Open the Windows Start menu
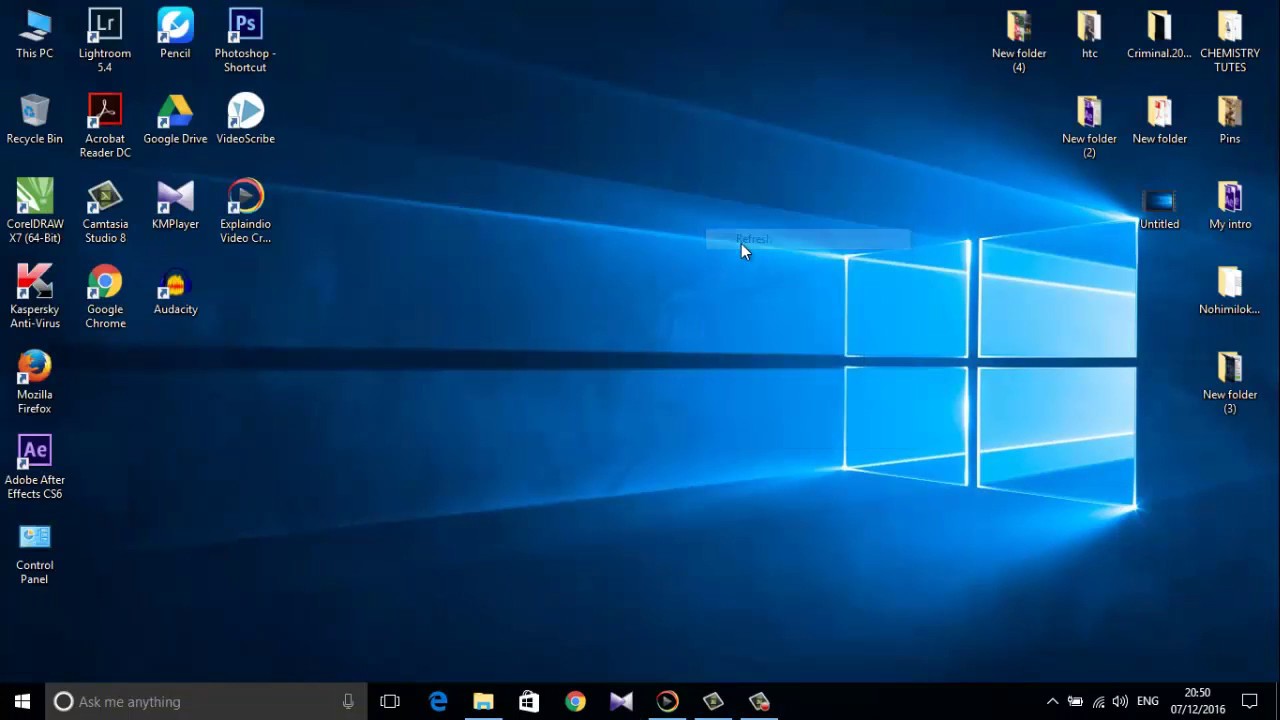1280x720 pixels. (22, 701)
